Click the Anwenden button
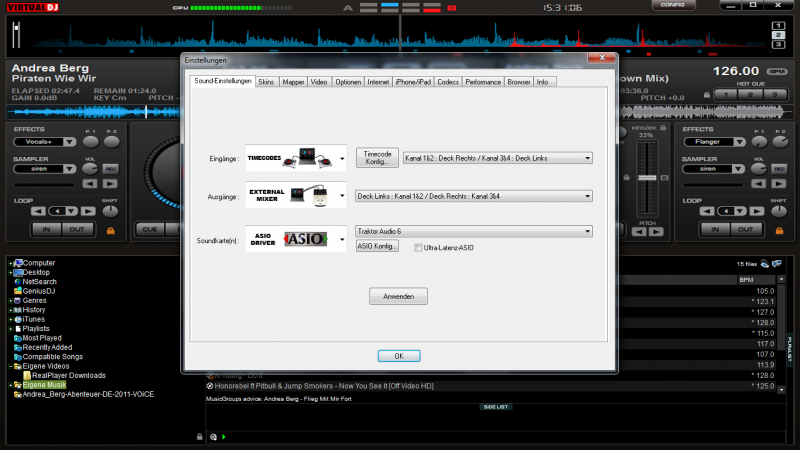This screenshot has width=800, height=450. tap(398, 296)
